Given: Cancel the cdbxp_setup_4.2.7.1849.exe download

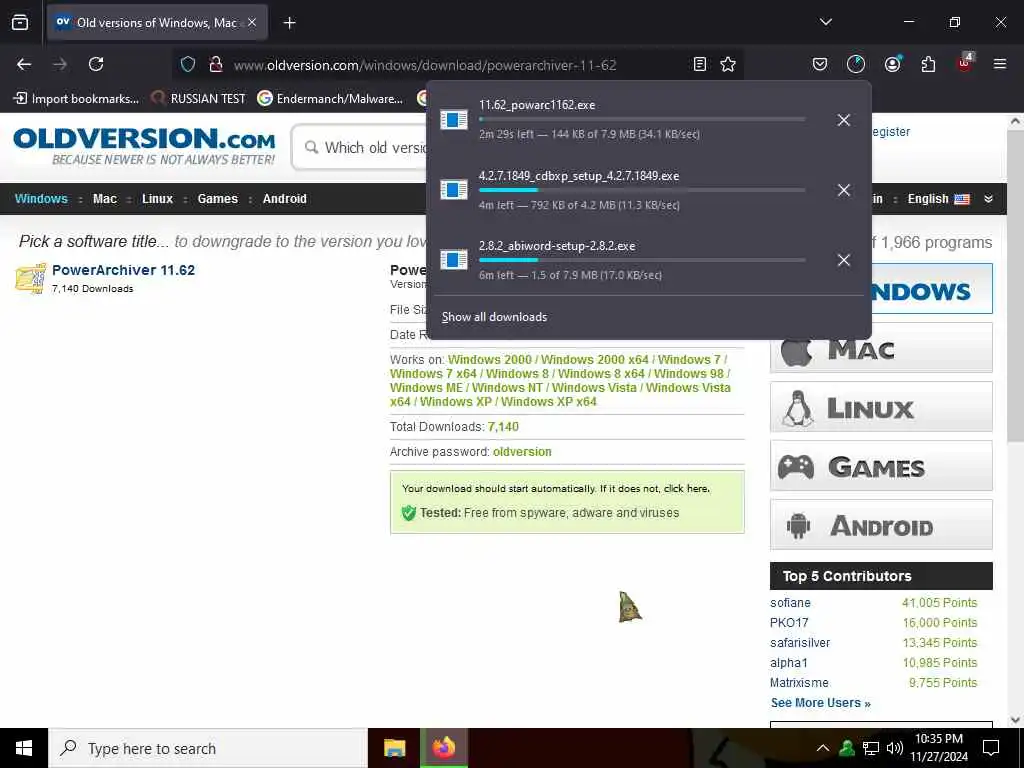Looking at the screenshot, I should (844, 189).
